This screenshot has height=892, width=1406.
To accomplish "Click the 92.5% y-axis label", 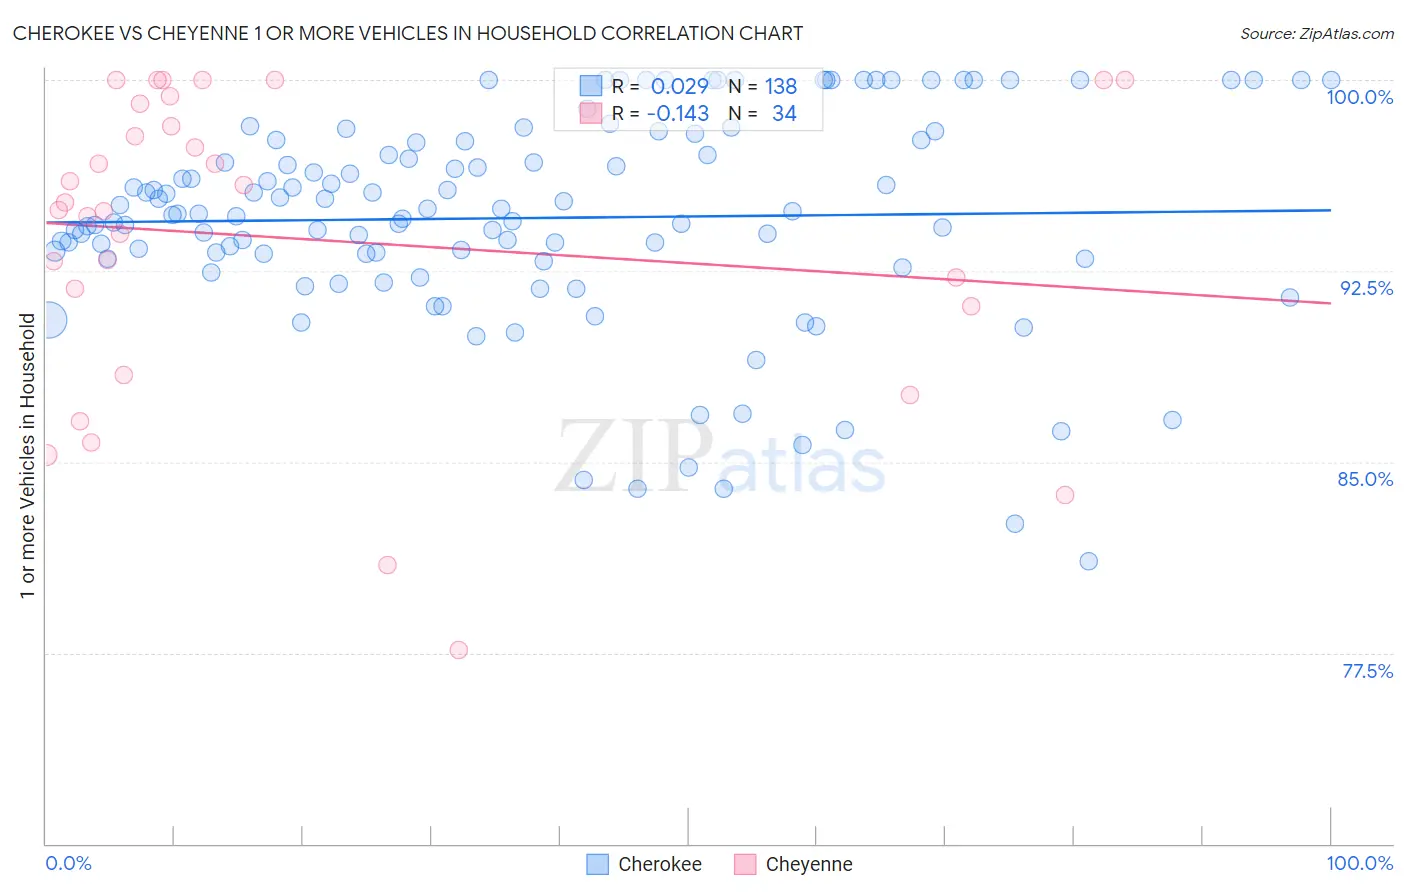I will (x=1366, y=288).
